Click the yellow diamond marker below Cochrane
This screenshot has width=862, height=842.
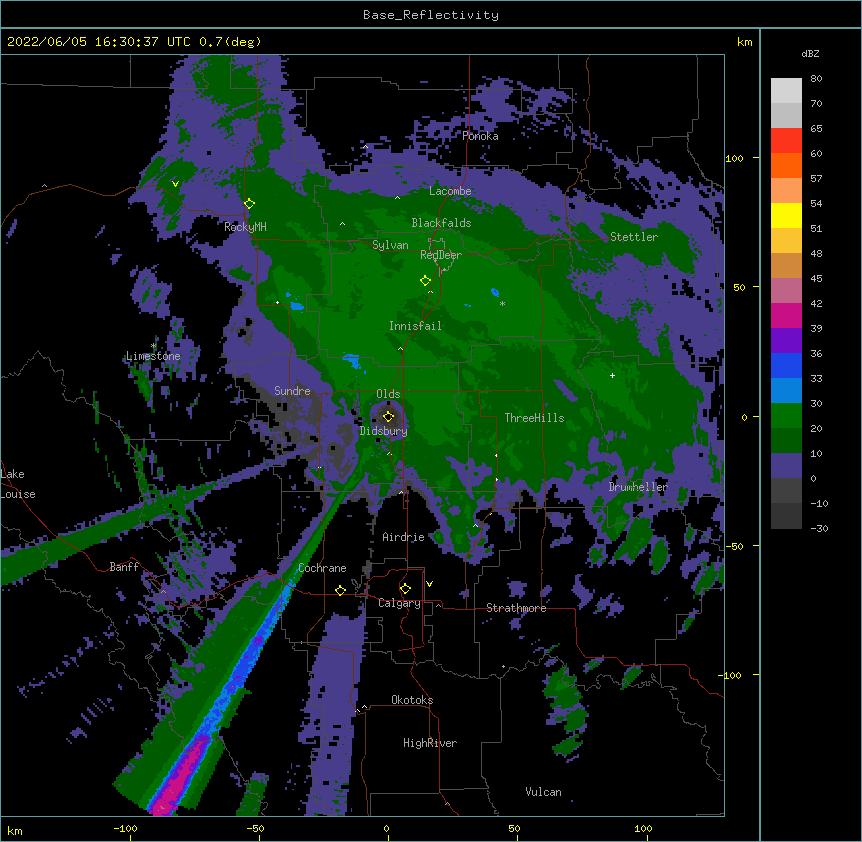[x=340, y=591]
